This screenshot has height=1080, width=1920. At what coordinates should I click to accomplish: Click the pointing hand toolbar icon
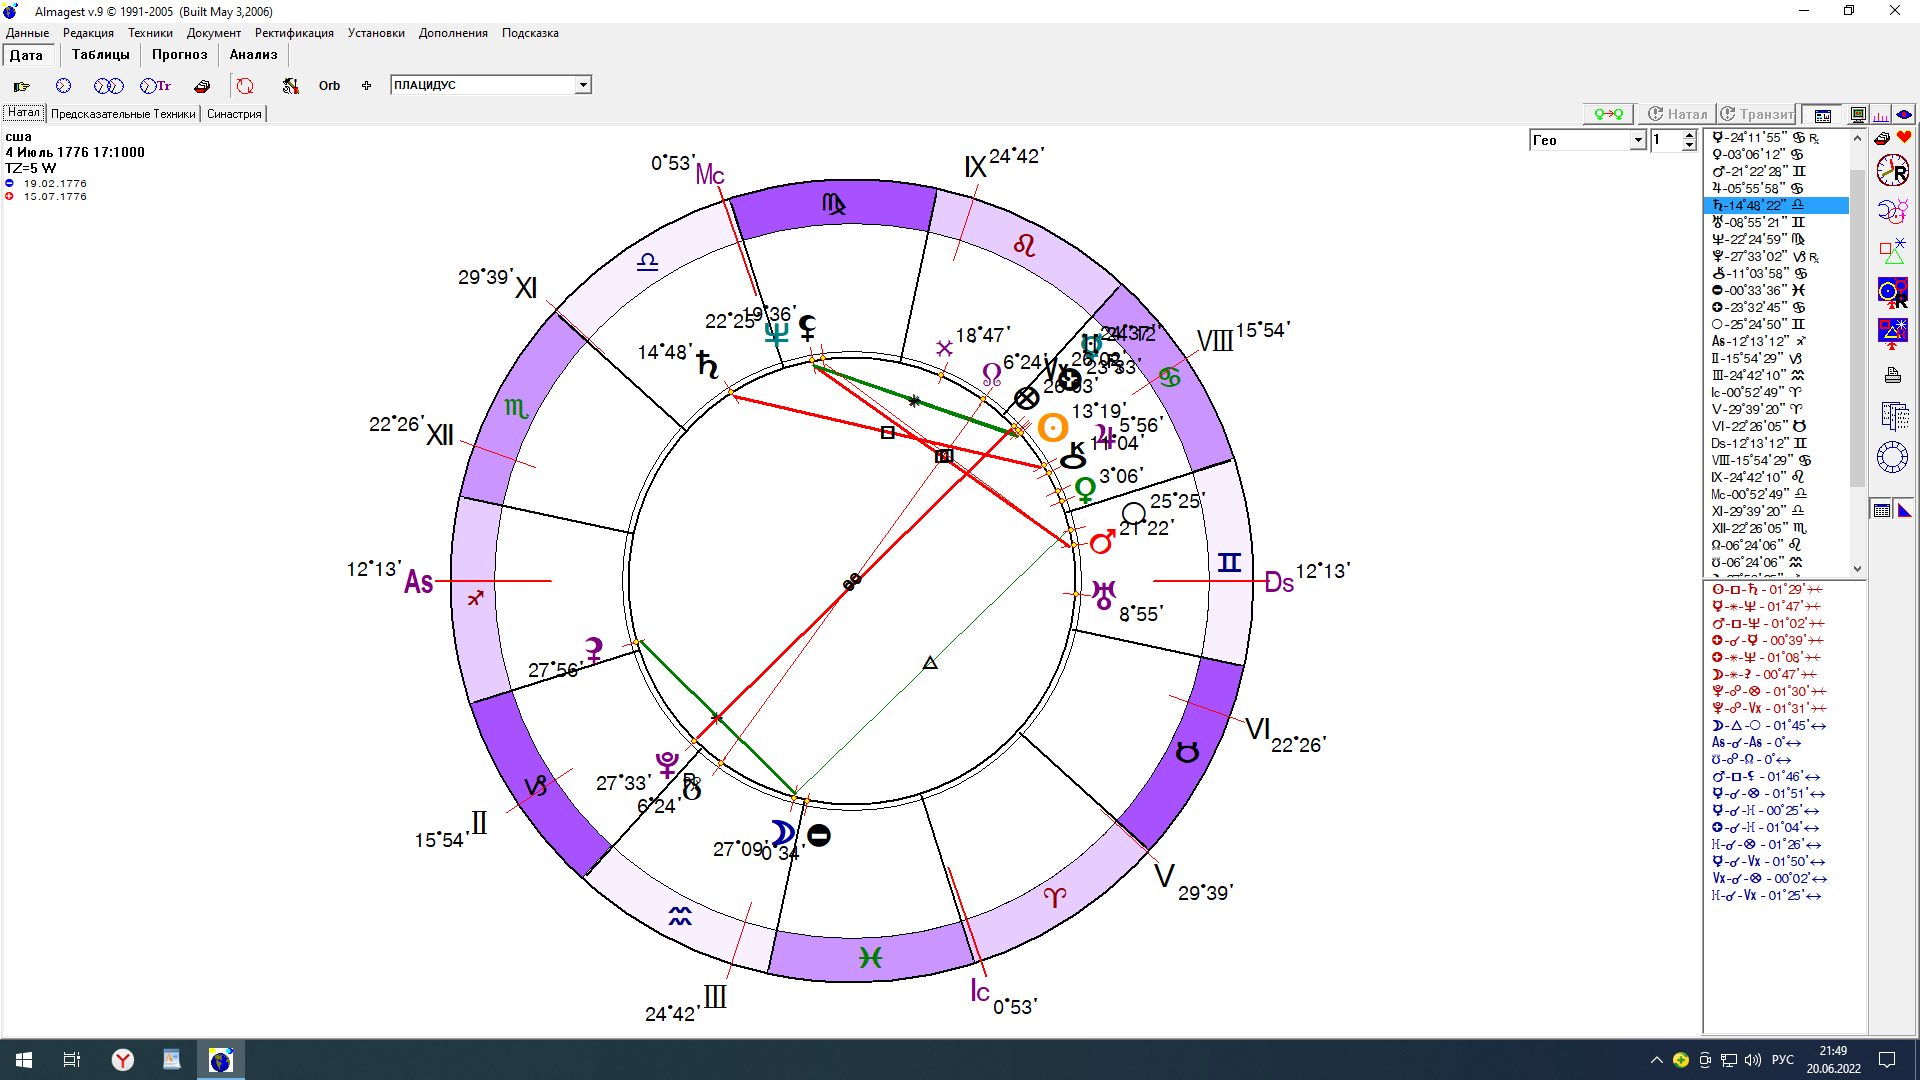click(x=22, y=86)
